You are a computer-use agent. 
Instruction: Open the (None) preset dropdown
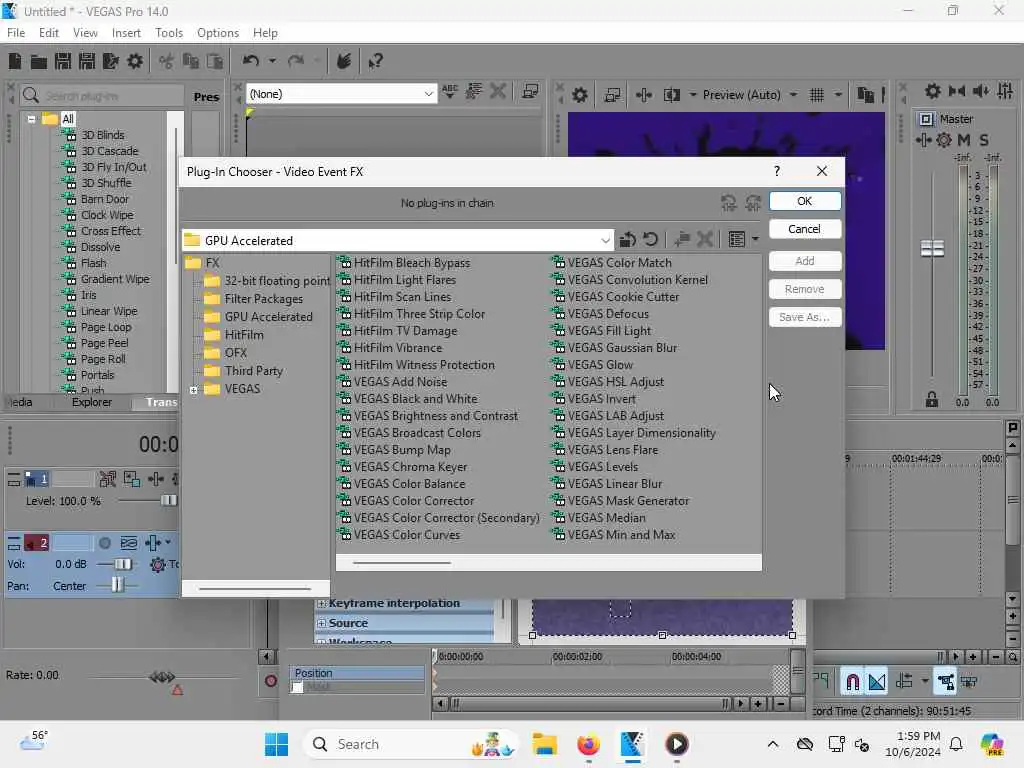[428, 94]
